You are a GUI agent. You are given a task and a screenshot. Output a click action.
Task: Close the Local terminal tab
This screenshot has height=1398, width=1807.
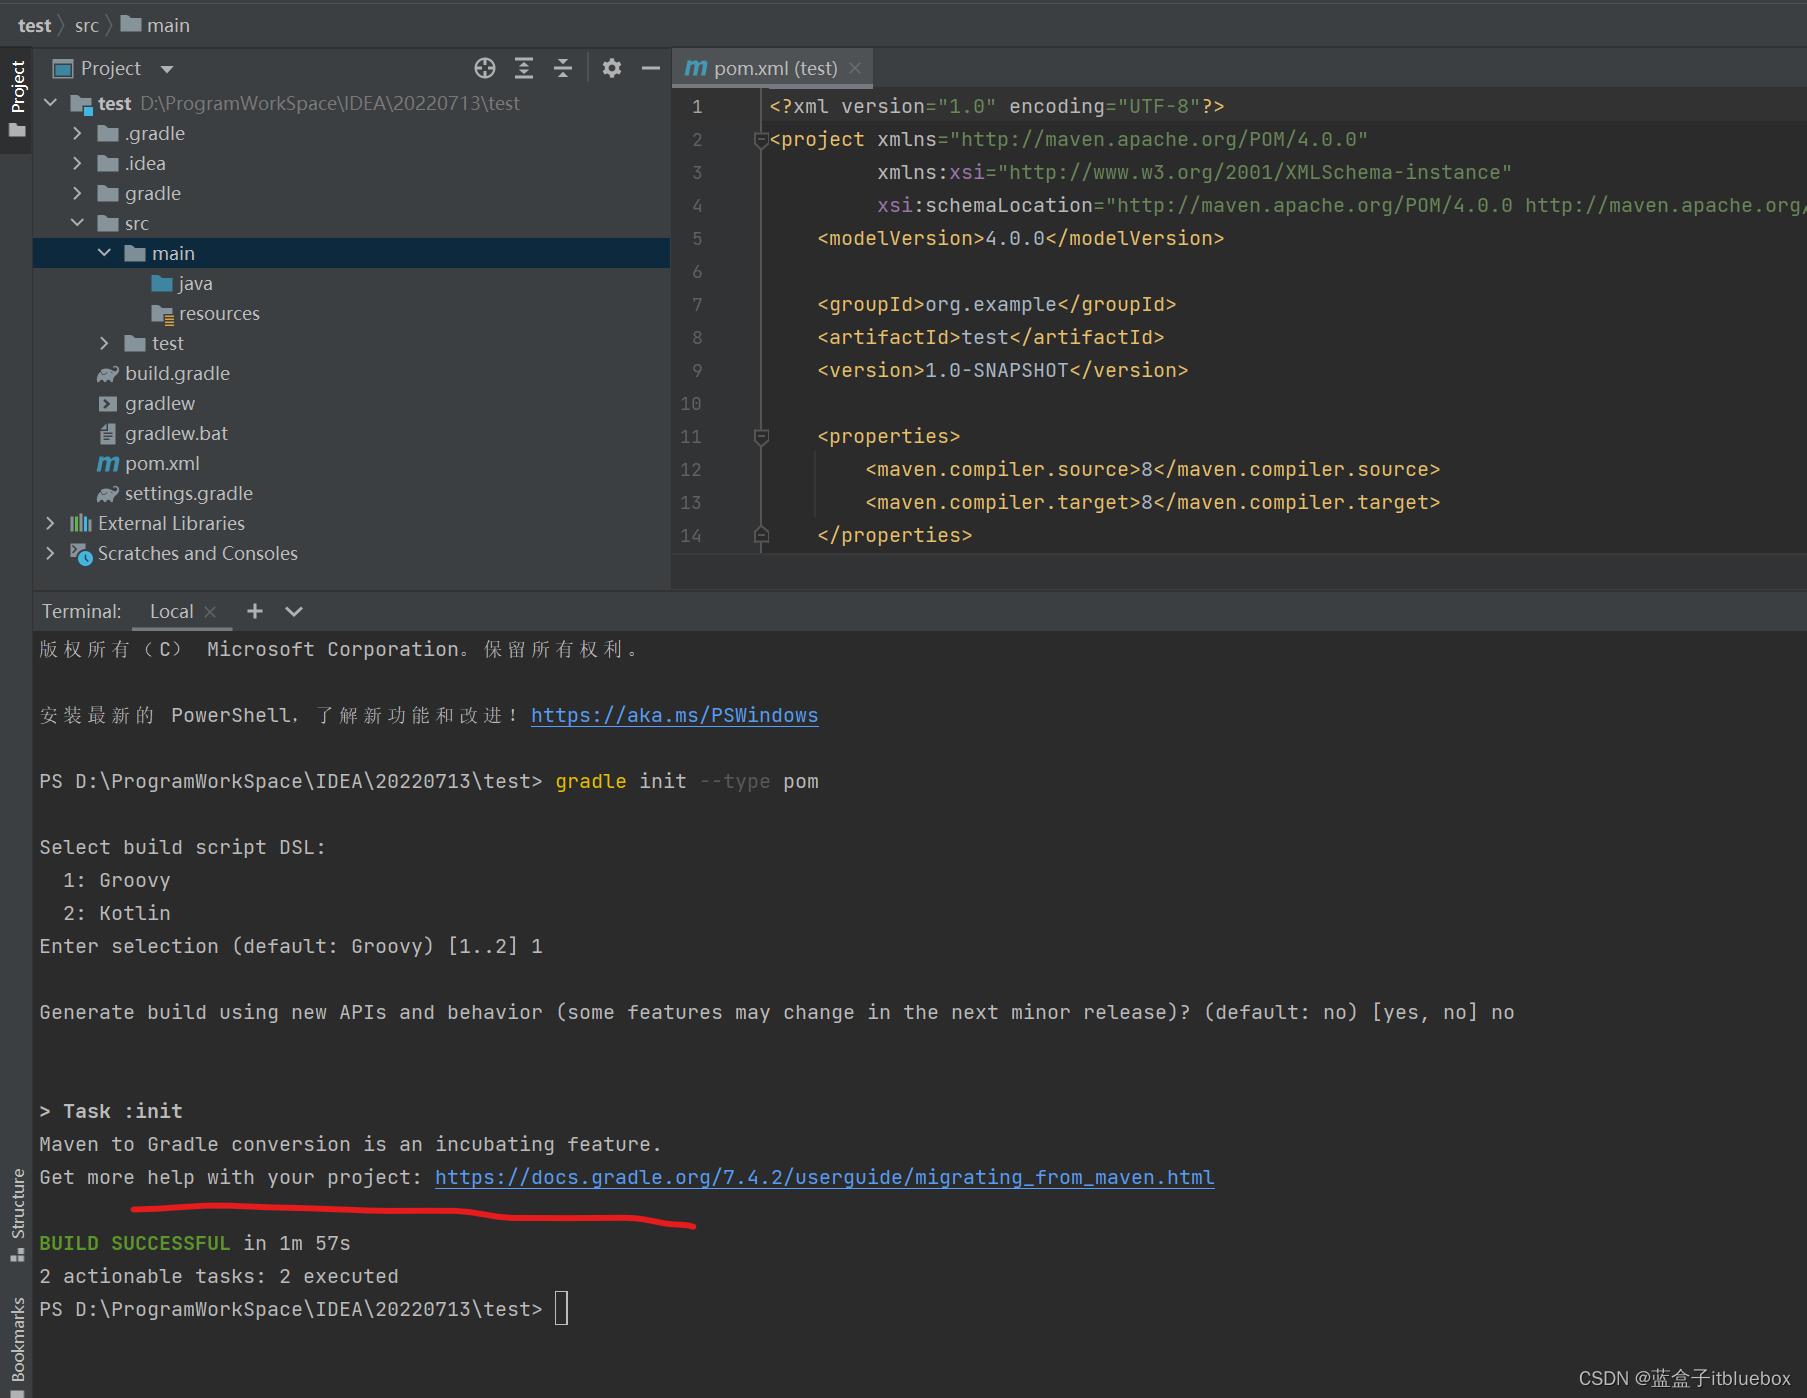tap(210, 611)
